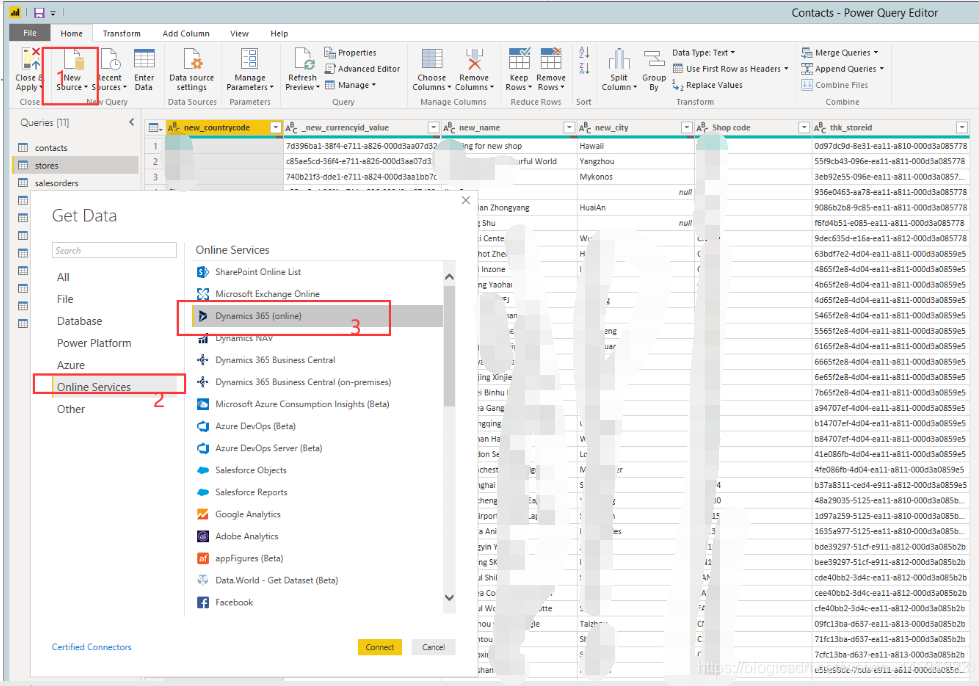Open the Help tab
The width and height of the screenshot is (979, 686).
point(279,34)
